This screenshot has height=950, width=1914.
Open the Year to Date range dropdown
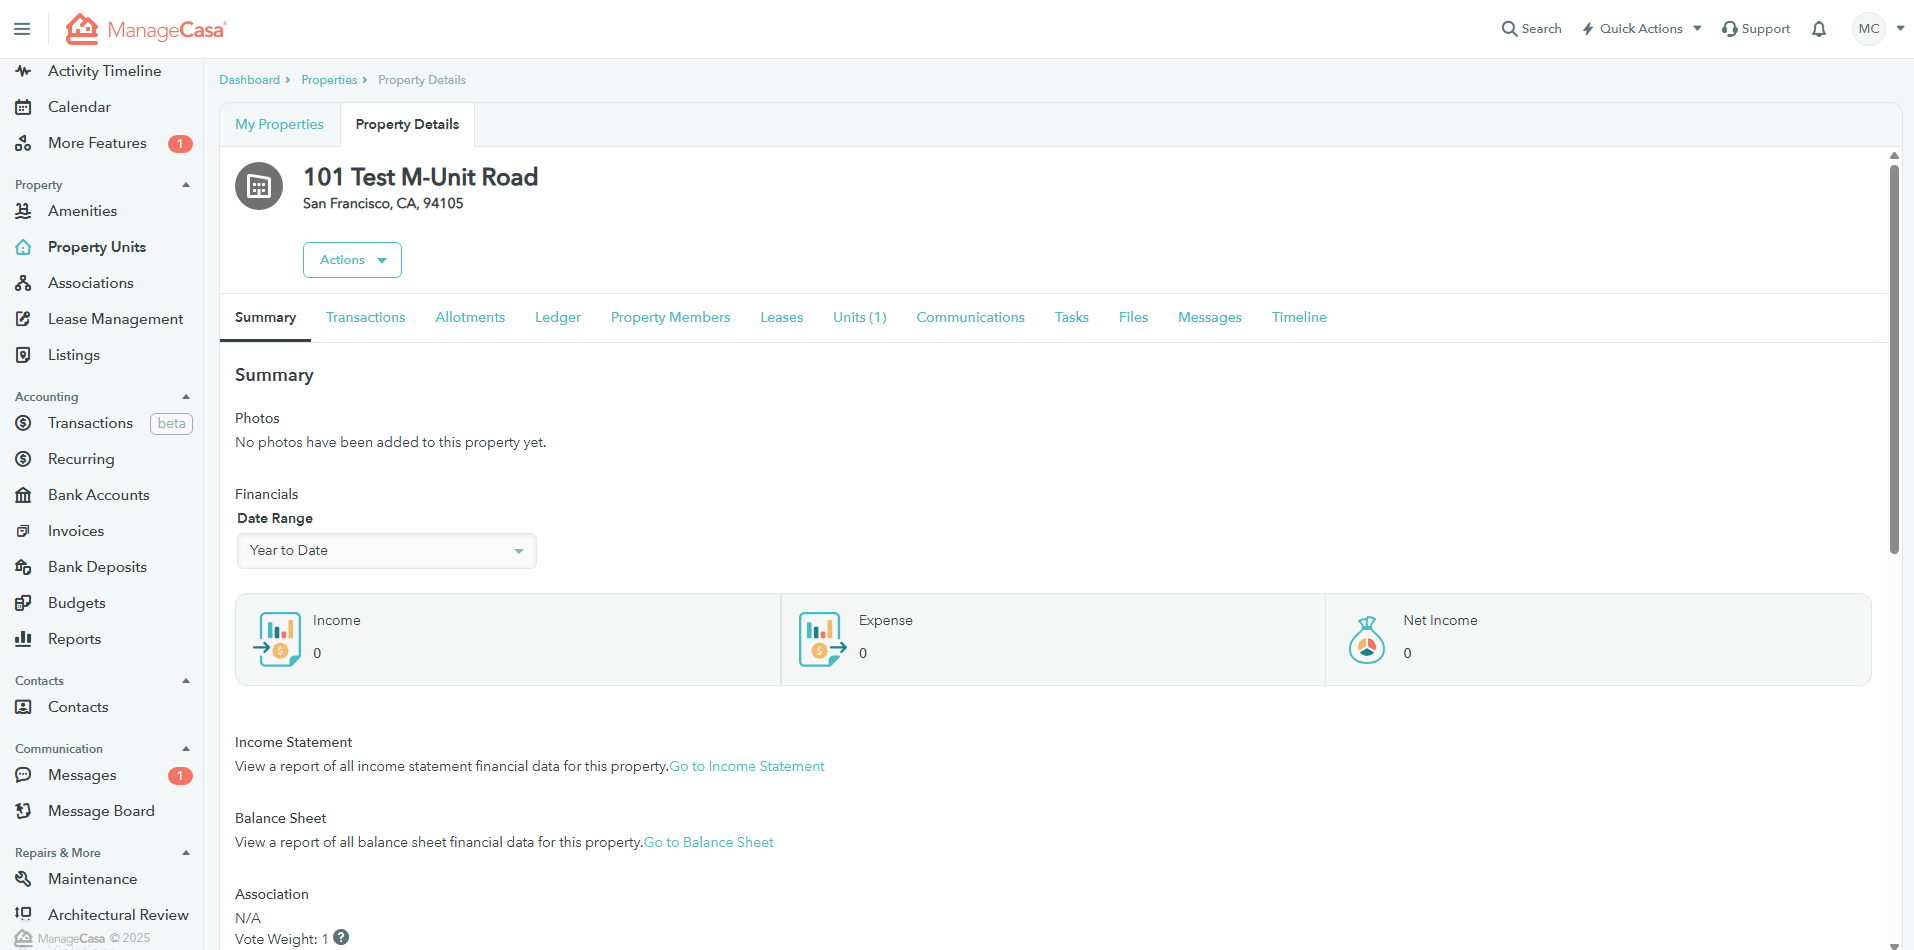click(x=386, y=551)
